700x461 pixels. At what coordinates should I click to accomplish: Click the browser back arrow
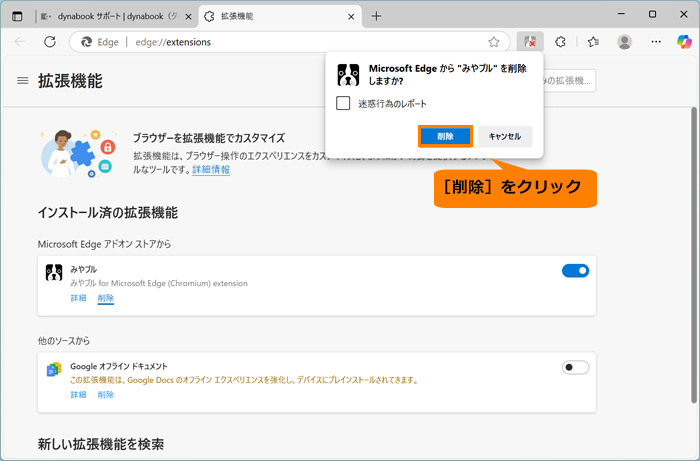[x=20, y=42]
